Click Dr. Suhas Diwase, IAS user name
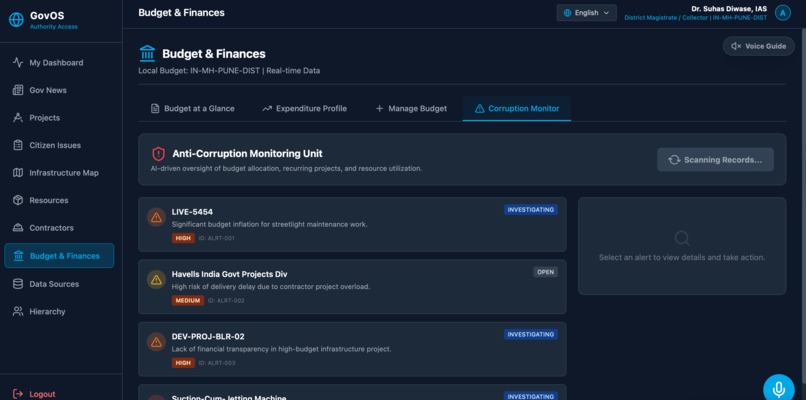 click(x=729, y=9)
